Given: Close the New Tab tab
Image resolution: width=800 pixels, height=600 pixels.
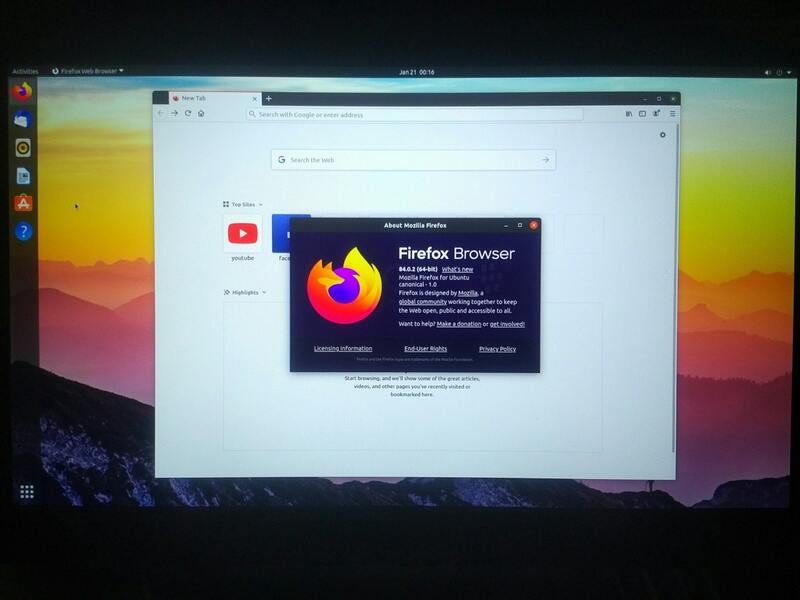Looking at the screenshot, I should 255,98.
